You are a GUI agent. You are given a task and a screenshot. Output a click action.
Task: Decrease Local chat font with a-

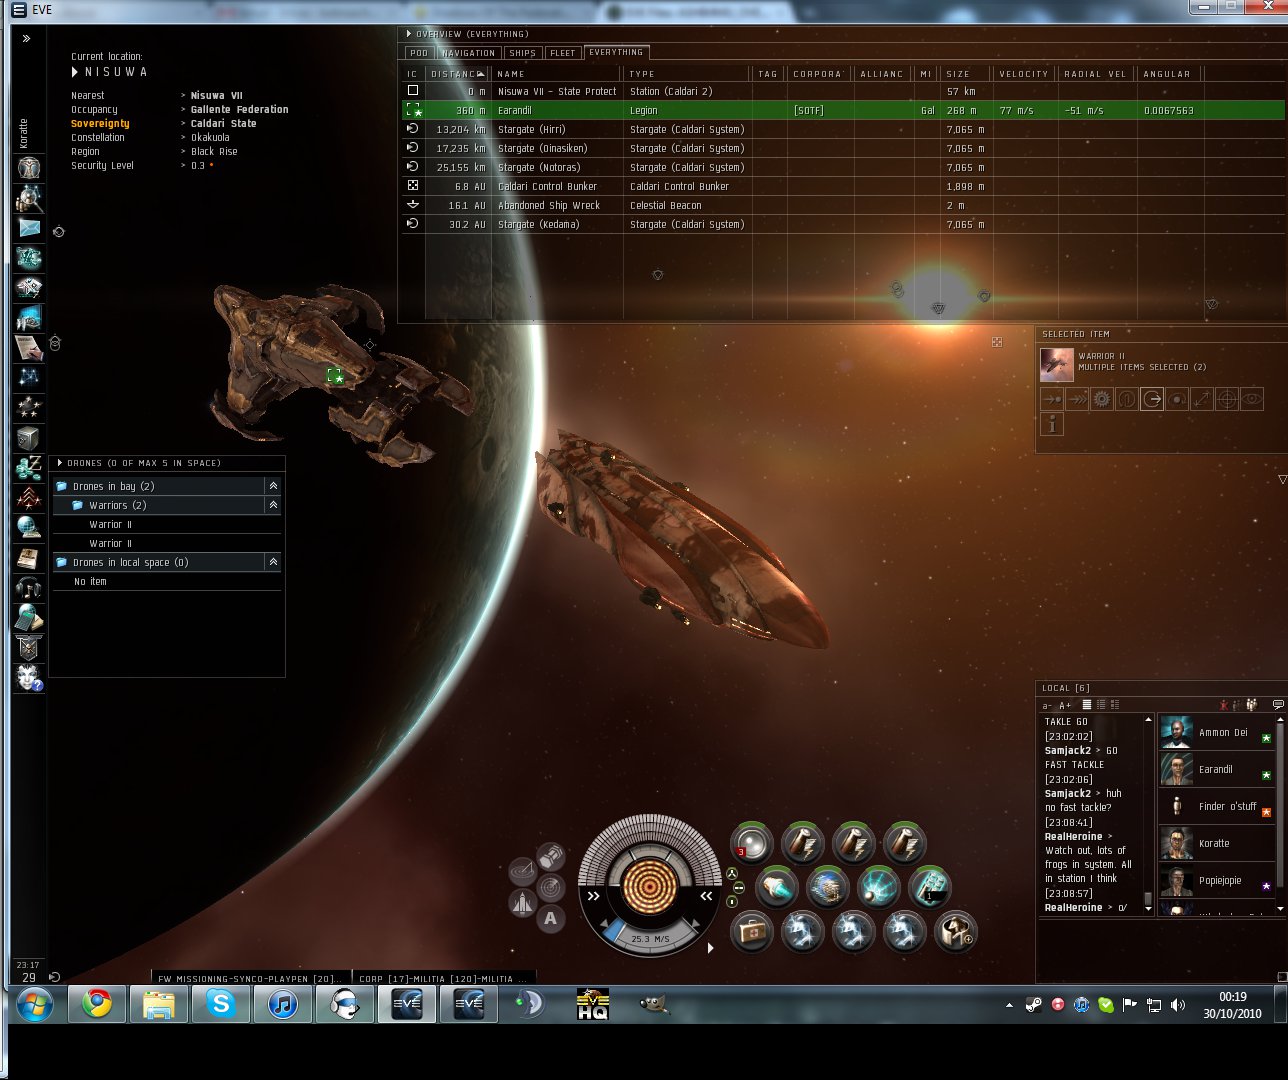tap(1048, 705)
